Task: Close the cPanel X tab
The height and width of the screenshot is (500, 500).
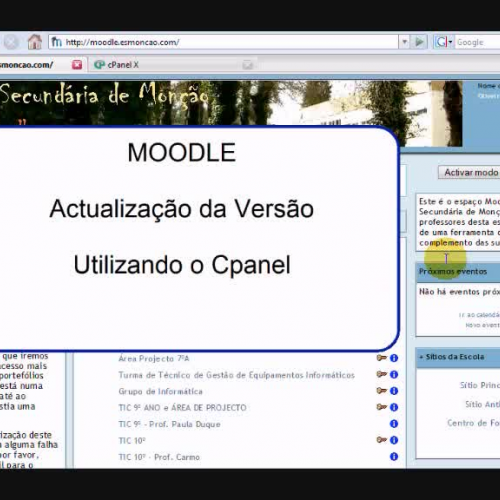Action: (x=247, y=65)
